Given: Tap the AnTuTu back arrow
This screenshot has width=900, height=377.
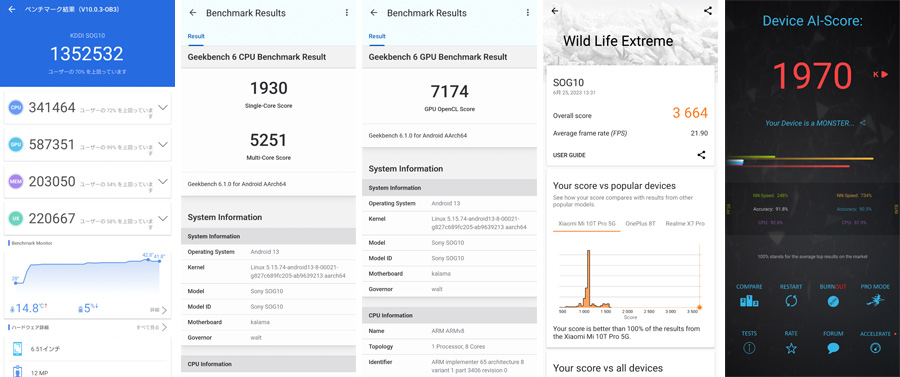Looking at the screenshot, I should click(11, 9).
